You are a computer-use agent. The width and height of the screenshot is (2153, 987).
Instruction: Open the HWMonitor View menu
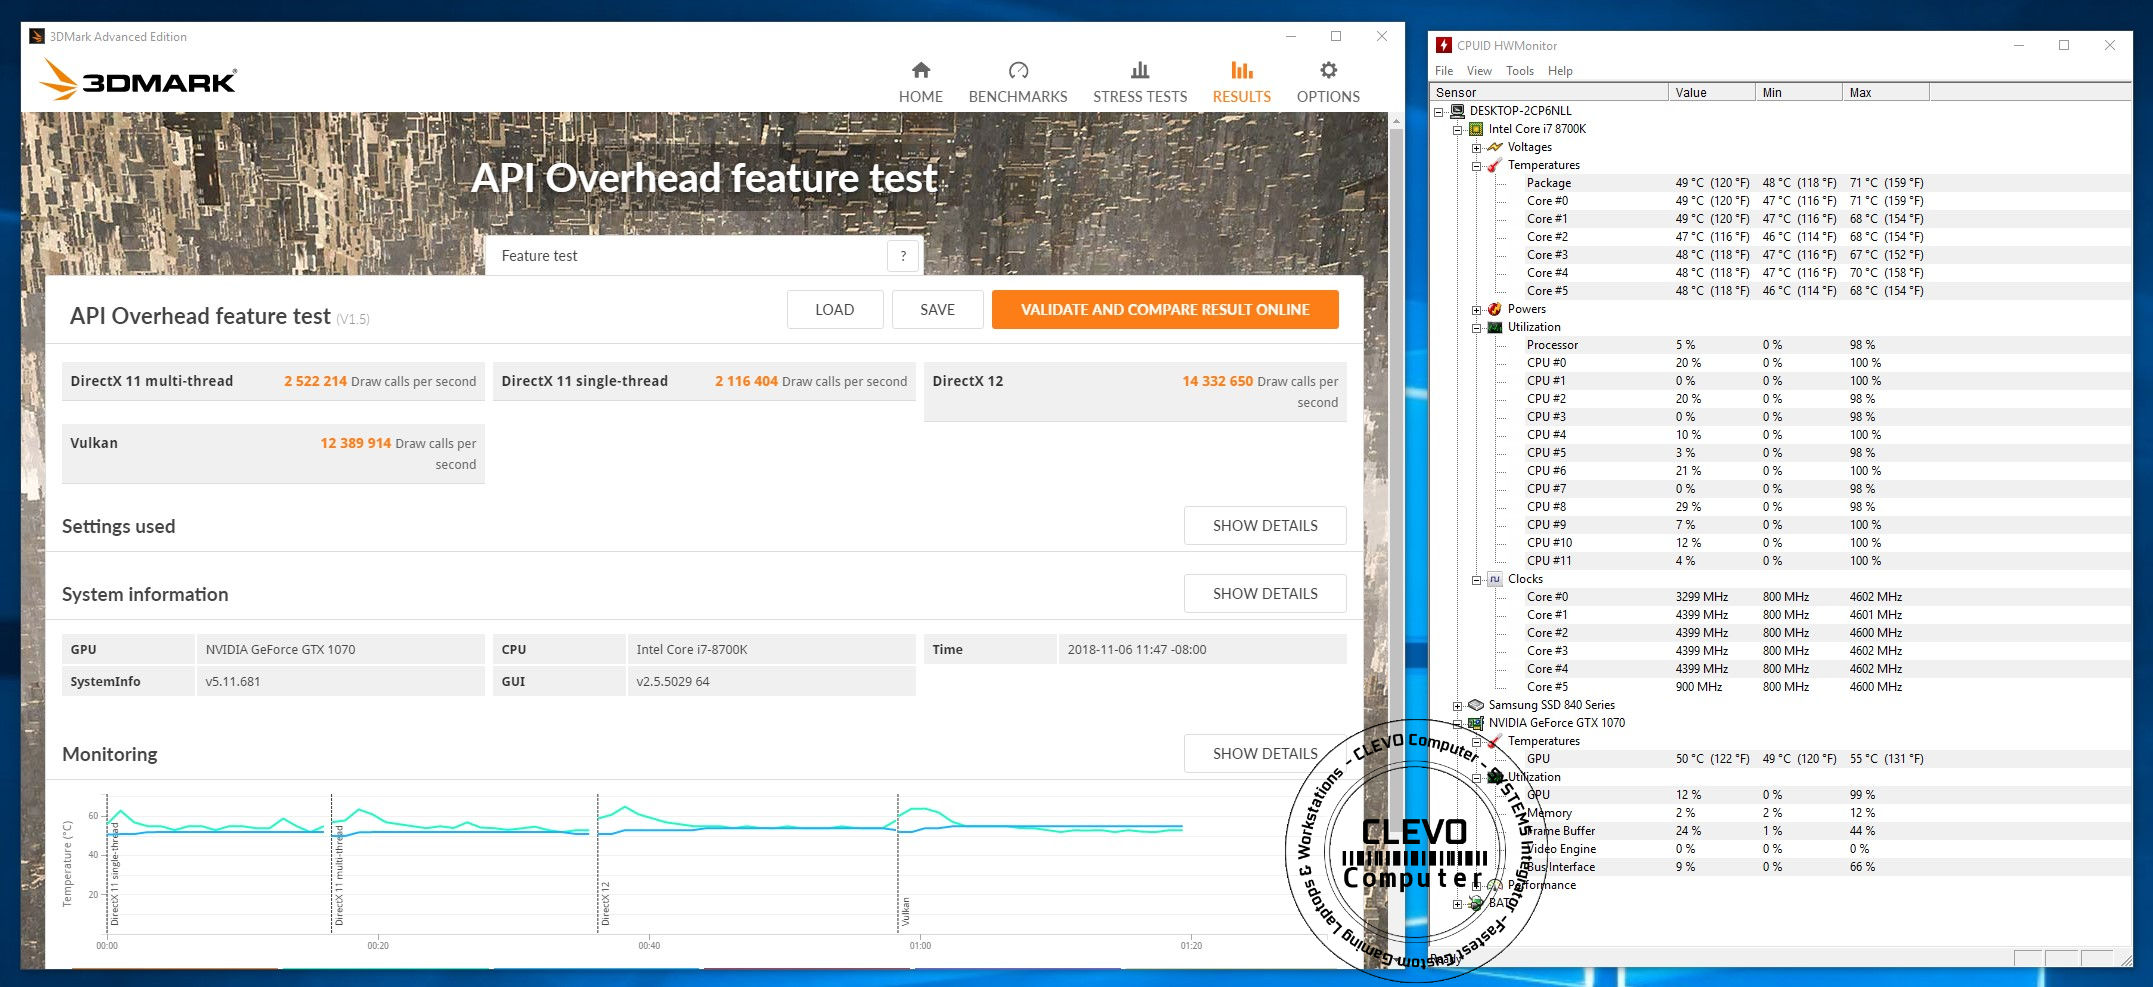(x=1479, y=71)
